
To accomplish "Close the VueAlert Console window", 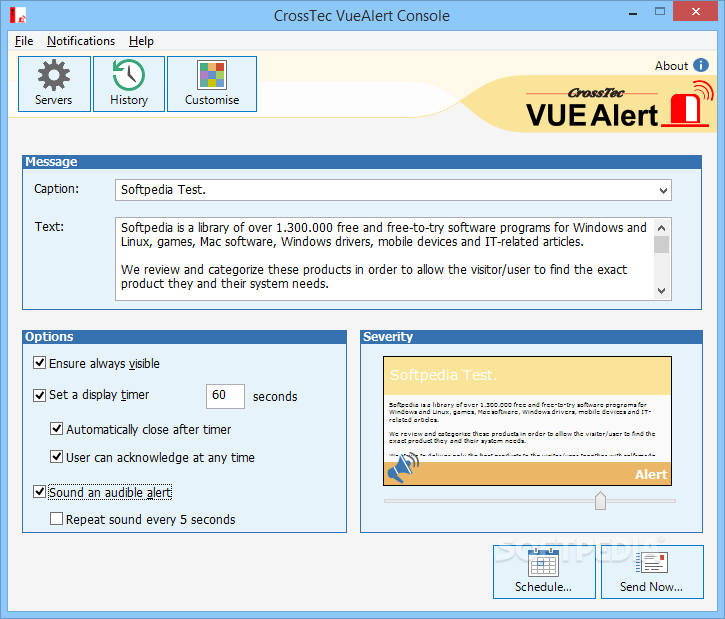I will click(695, 12).
